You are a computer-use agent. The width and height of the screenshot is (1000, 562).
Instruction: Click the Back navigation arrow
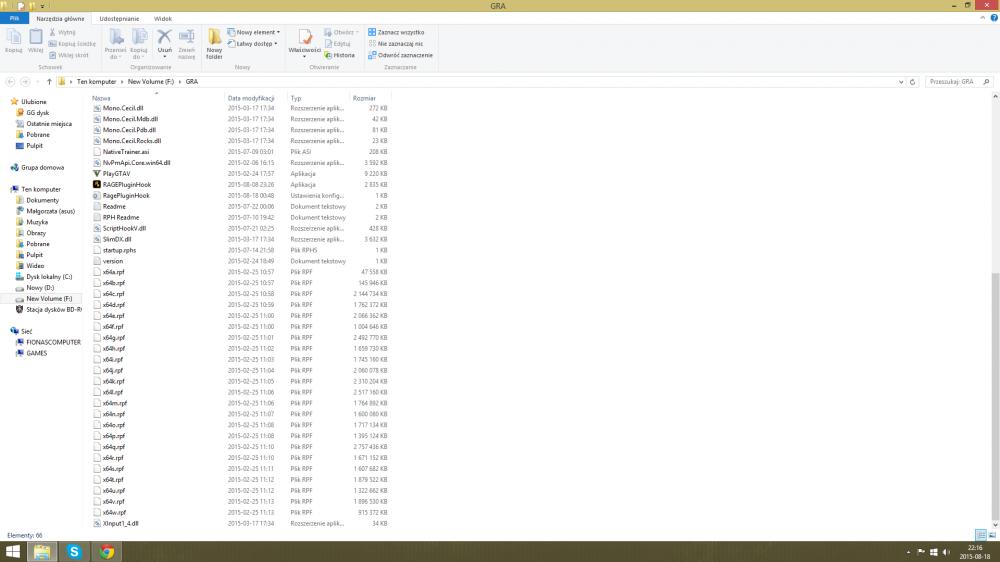tap(10, 82)
